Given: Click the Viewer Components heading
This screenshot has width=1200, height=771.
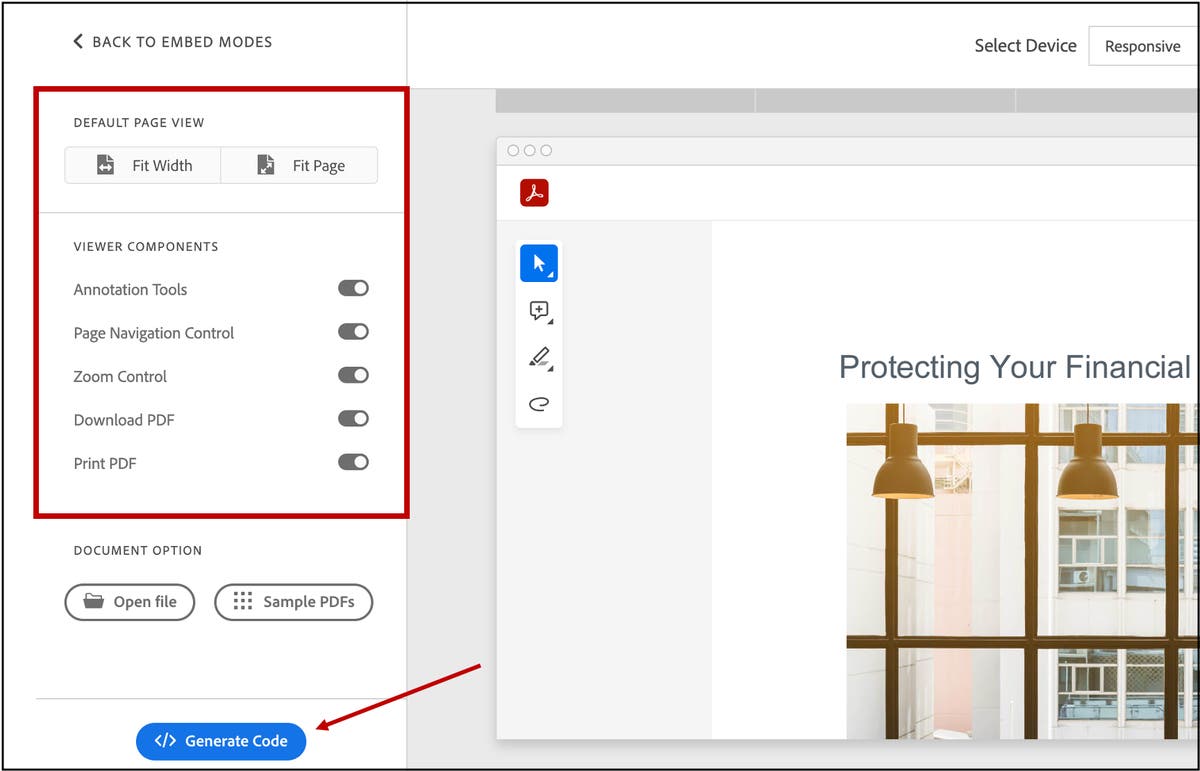Looking at the screenshot, I should (x=146, y=246).
